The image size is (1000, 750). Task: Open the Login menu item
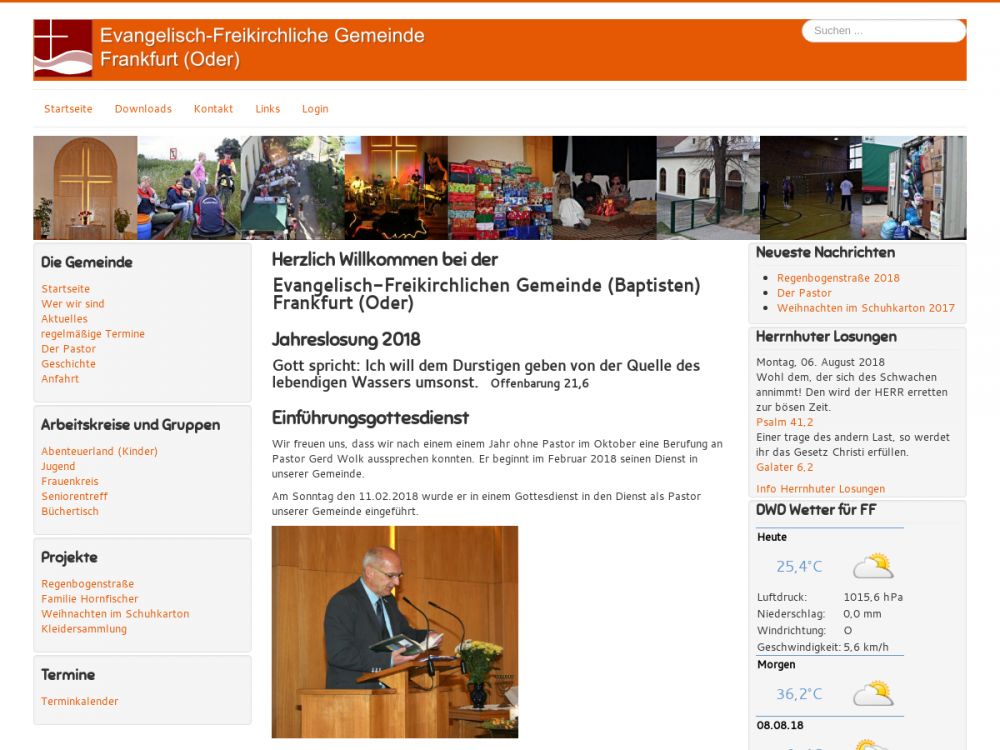click(x=315, y=109)
